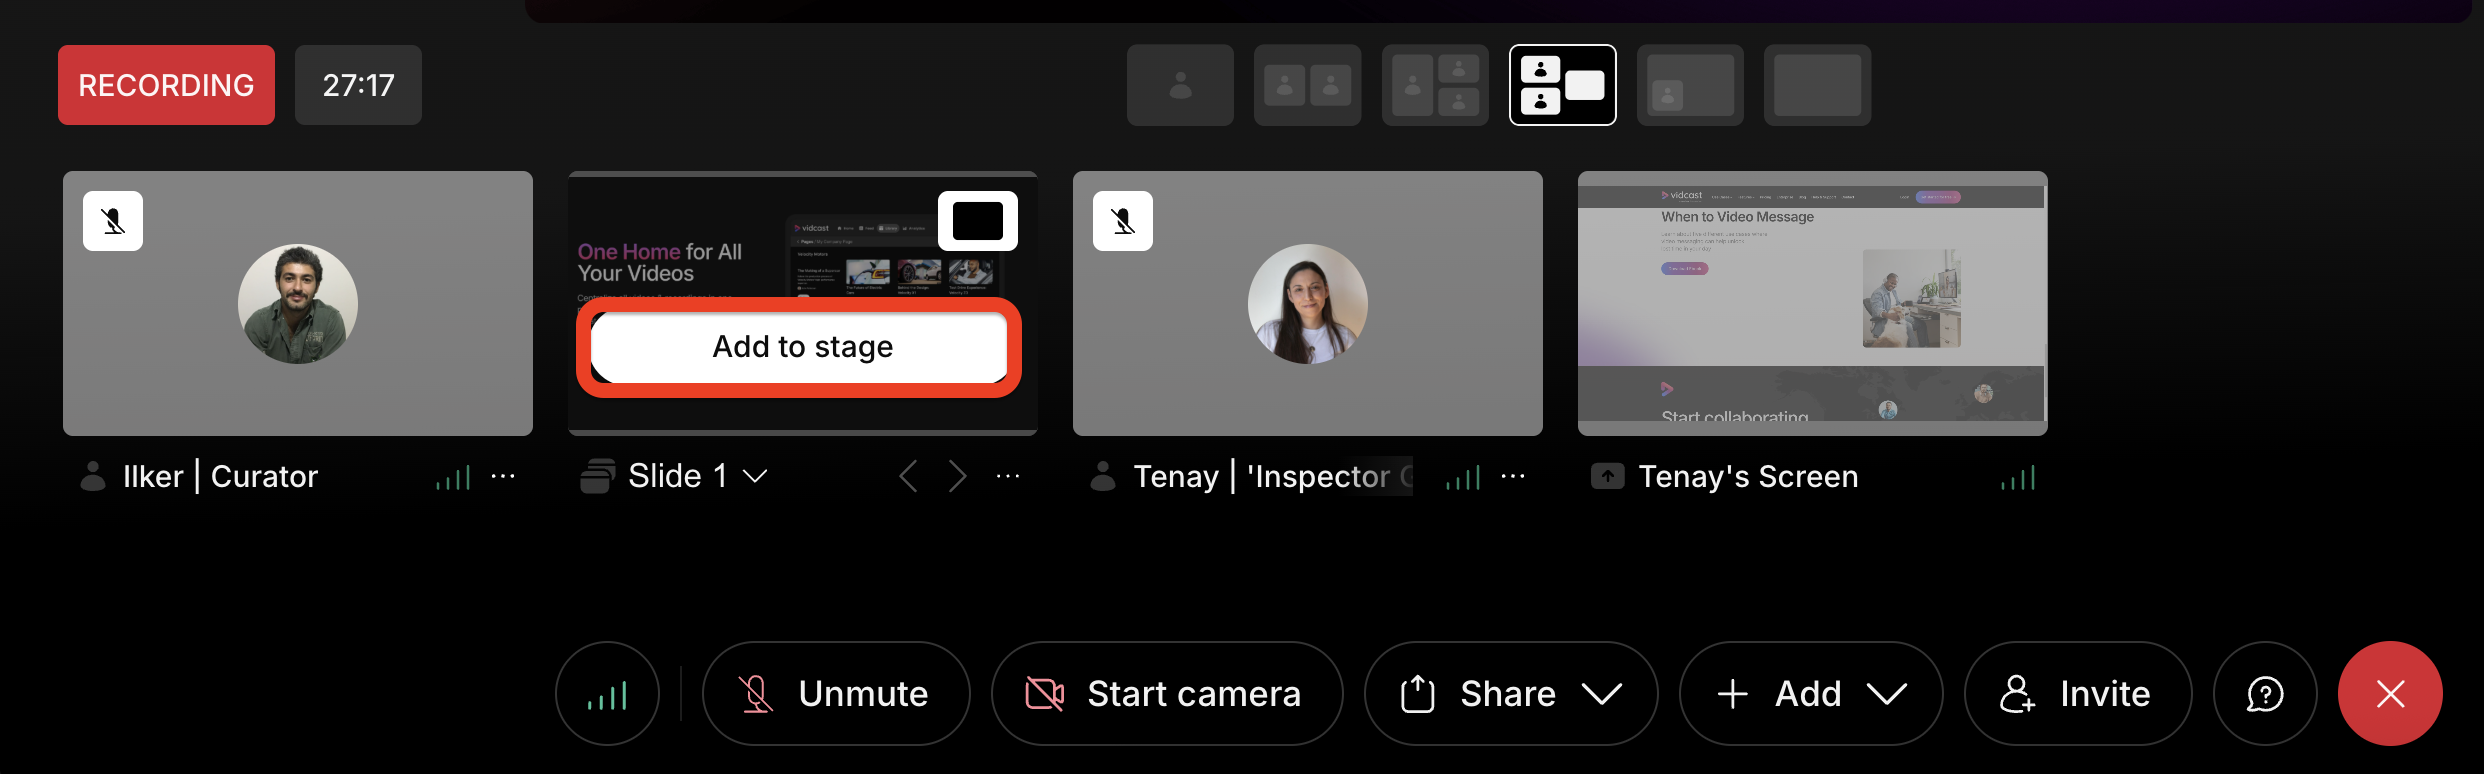The width and height of the screenshot is (2484, 774).
Task: Click the 27:17 recording timer
Action: (x=358, y=85)
